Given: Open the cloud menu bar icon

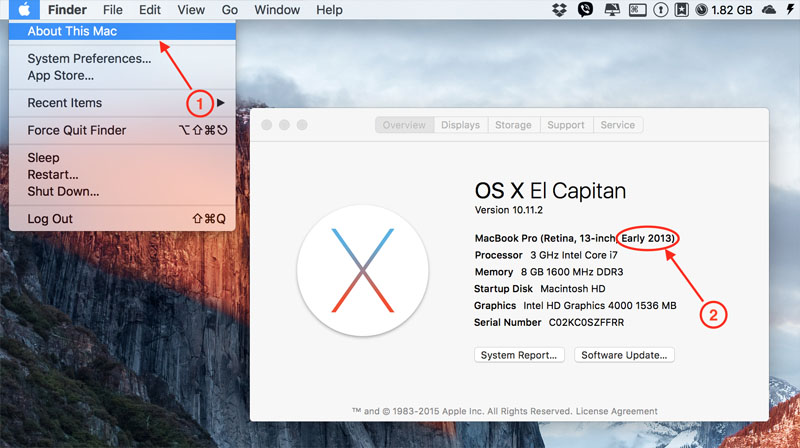Looking at the screenshot, I should 769,10.
